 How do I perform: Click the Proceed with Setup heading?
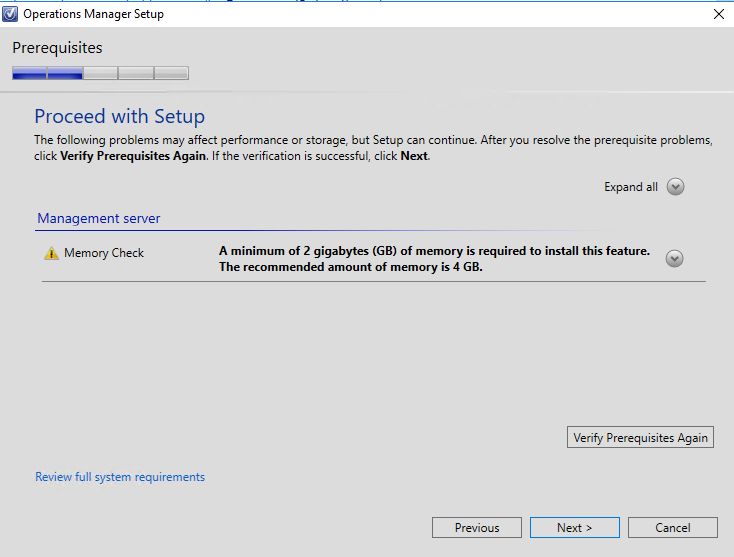119,117
